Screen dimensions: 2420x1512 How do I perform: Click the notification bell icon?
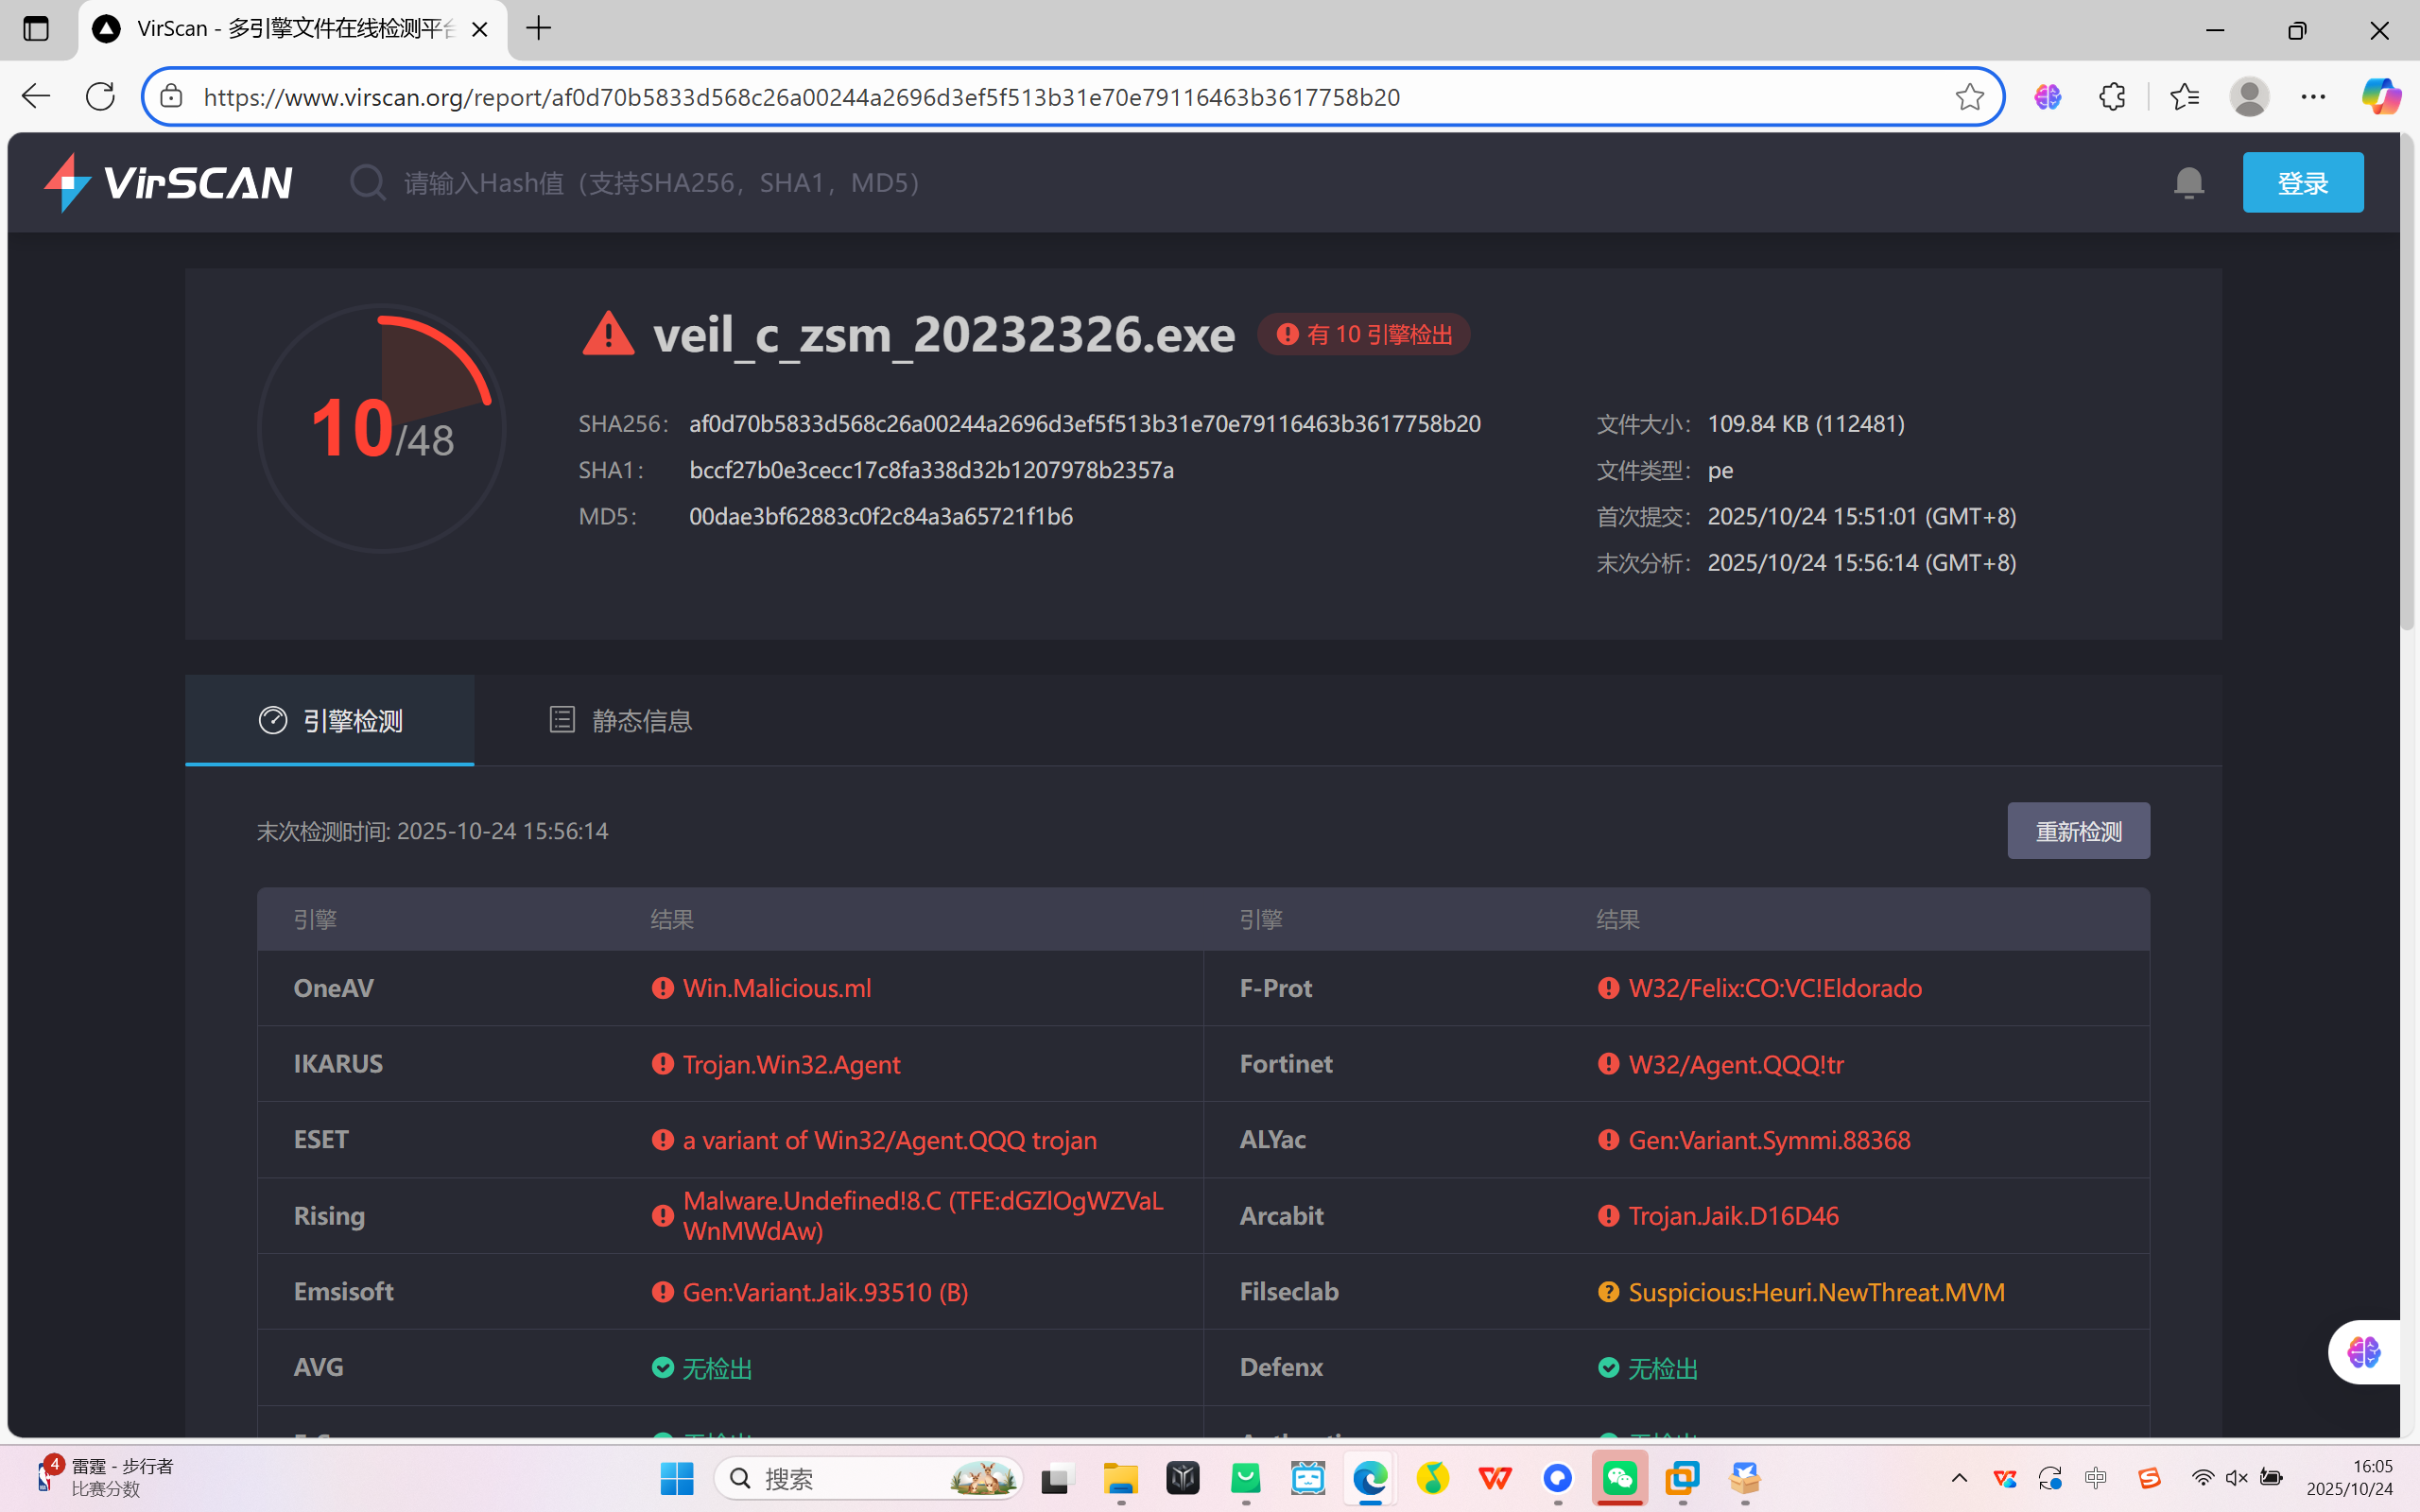[x=2188, y=182]
